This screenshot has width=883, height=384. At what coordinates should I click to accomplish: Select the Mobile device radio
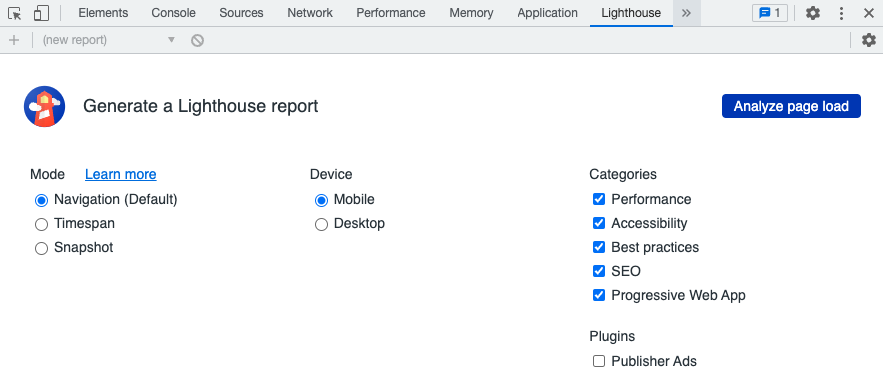[x=321, y=200]
